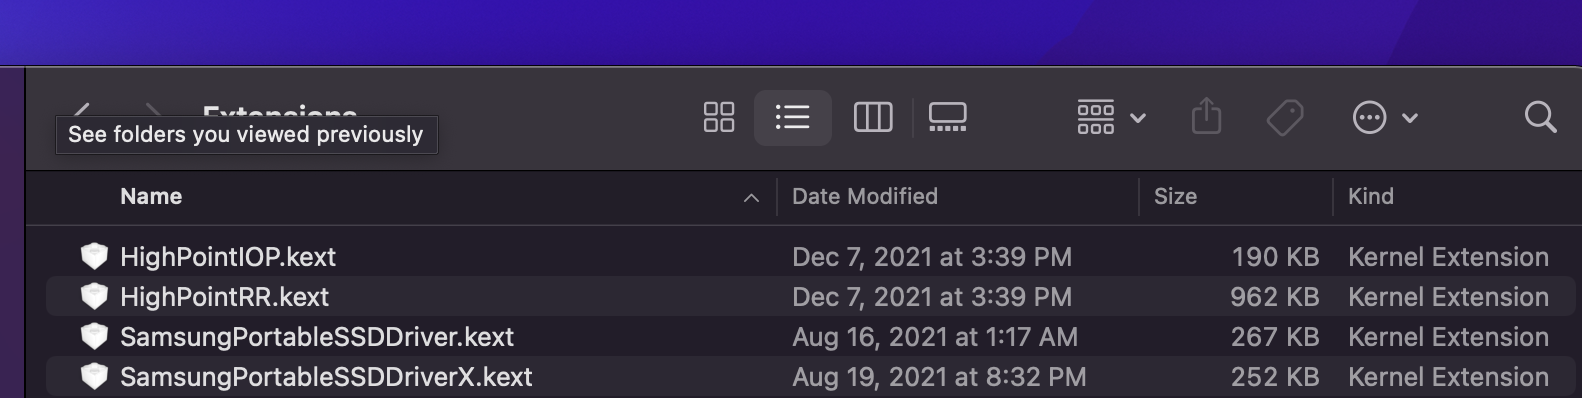Click the Share icon
This screenshot has height=398, width=1582.
(x=1207, y=116)
